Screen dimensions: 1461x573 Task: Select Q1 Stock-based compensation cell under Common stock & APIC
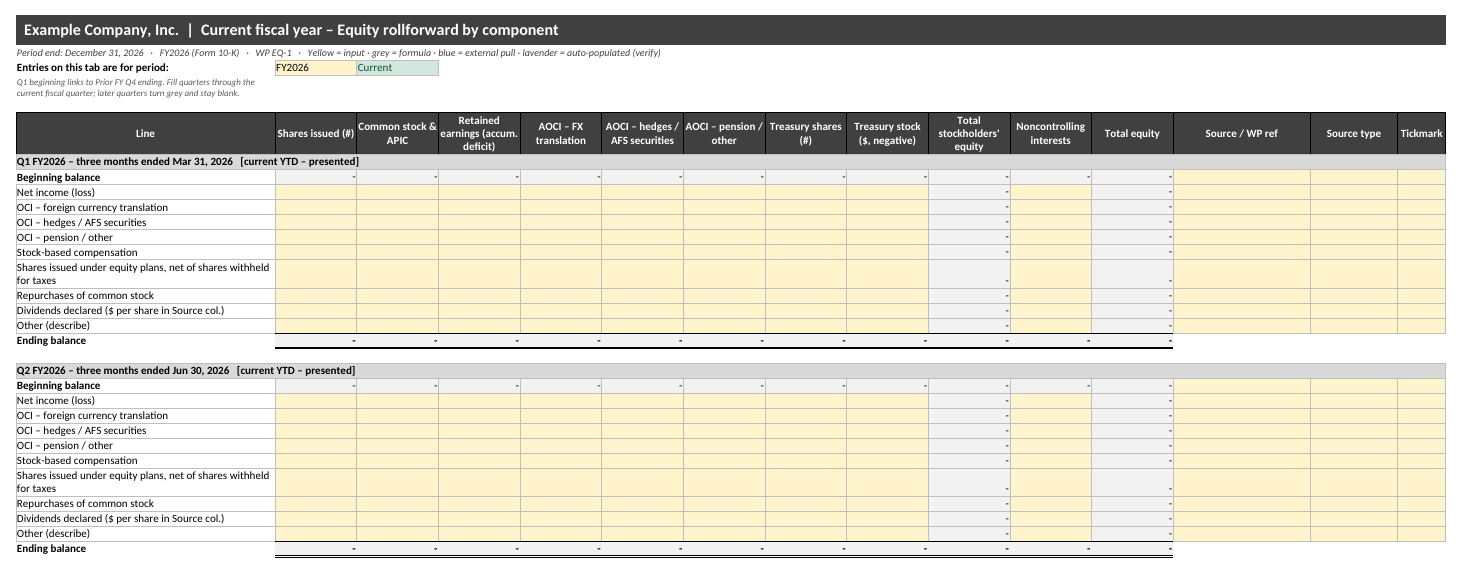[x=397, y=252]
